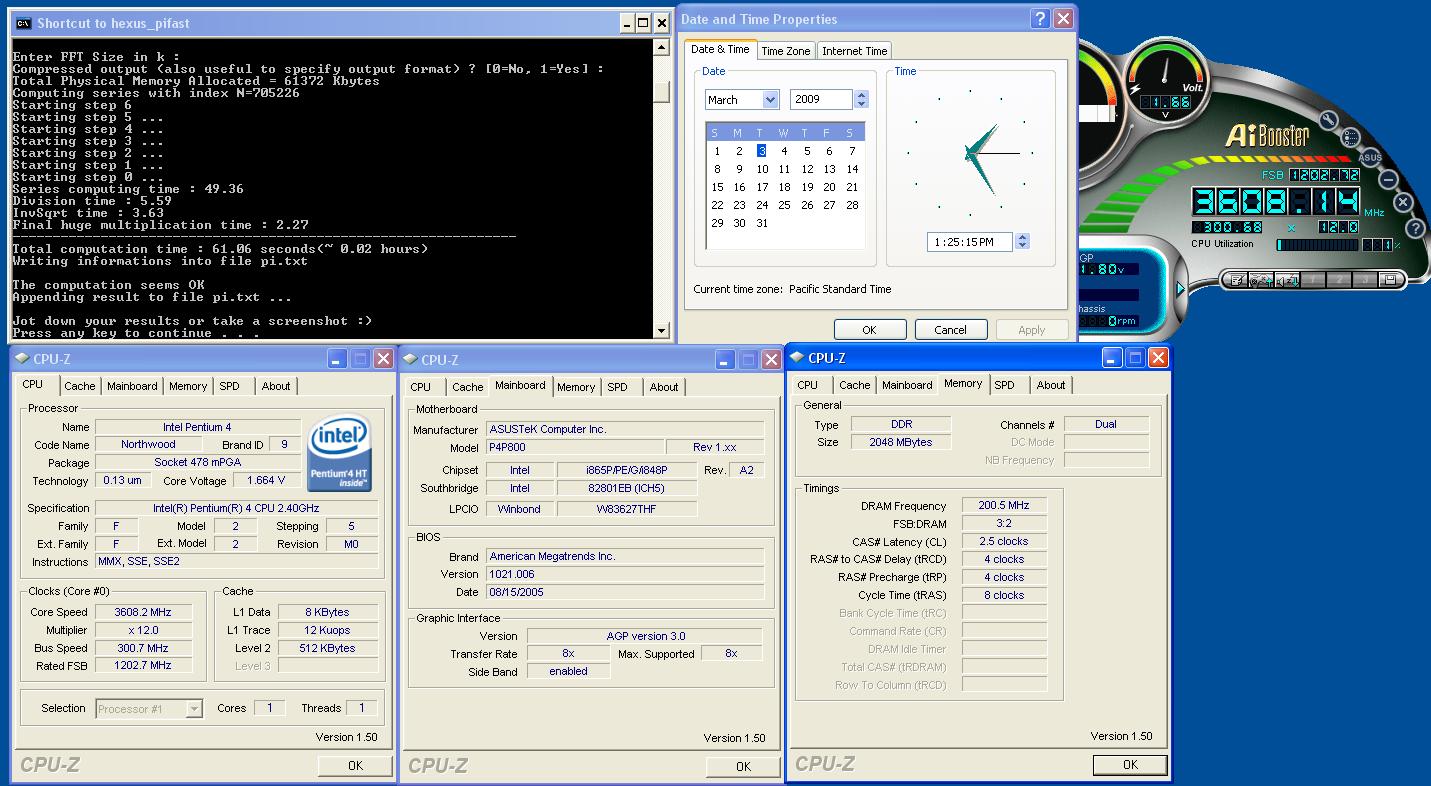The image size is (1431, 786).
Task: Switch to the Time Zone tab
Action: [786, 51]
